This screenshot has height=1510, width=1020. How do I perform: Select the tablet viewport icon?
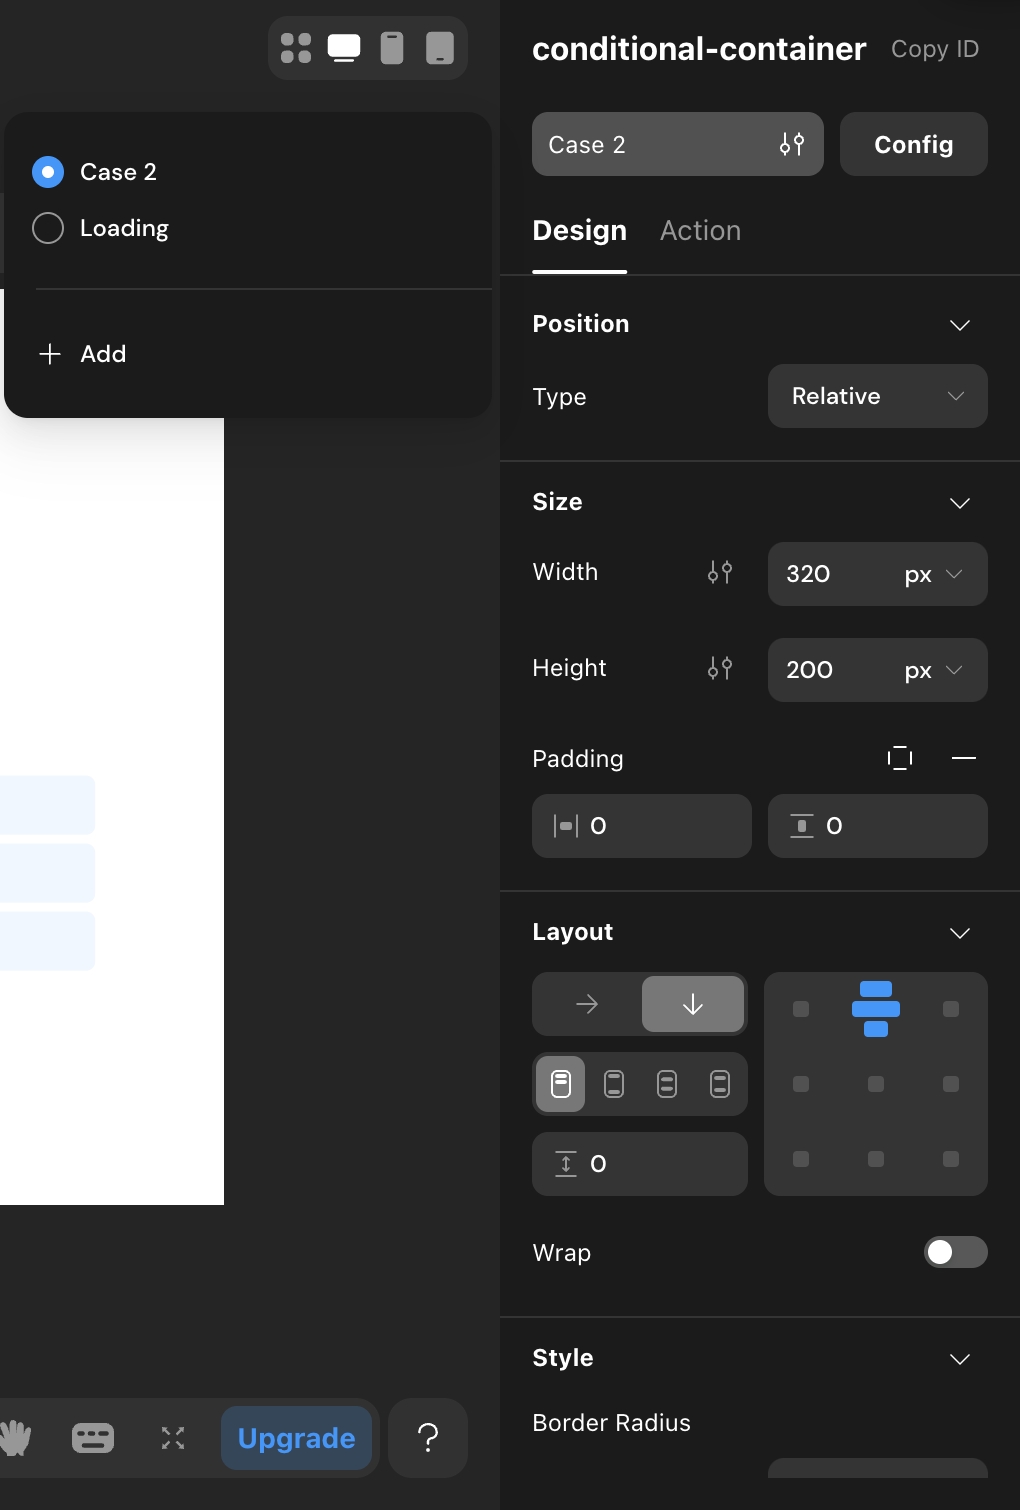point(440,48)
